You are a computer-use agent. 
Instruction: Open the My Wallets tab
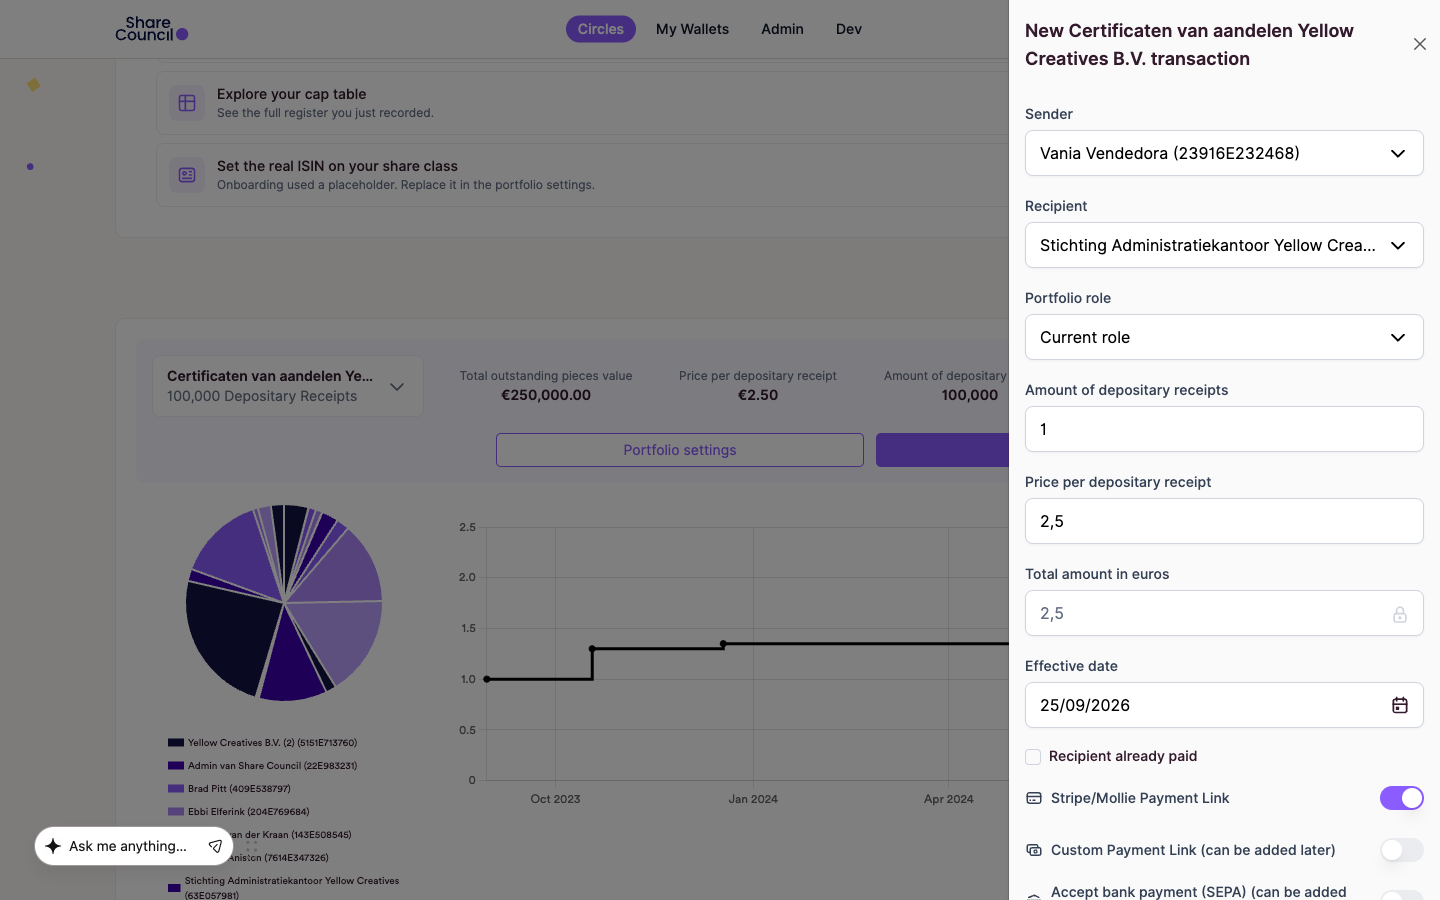[692, 29]
